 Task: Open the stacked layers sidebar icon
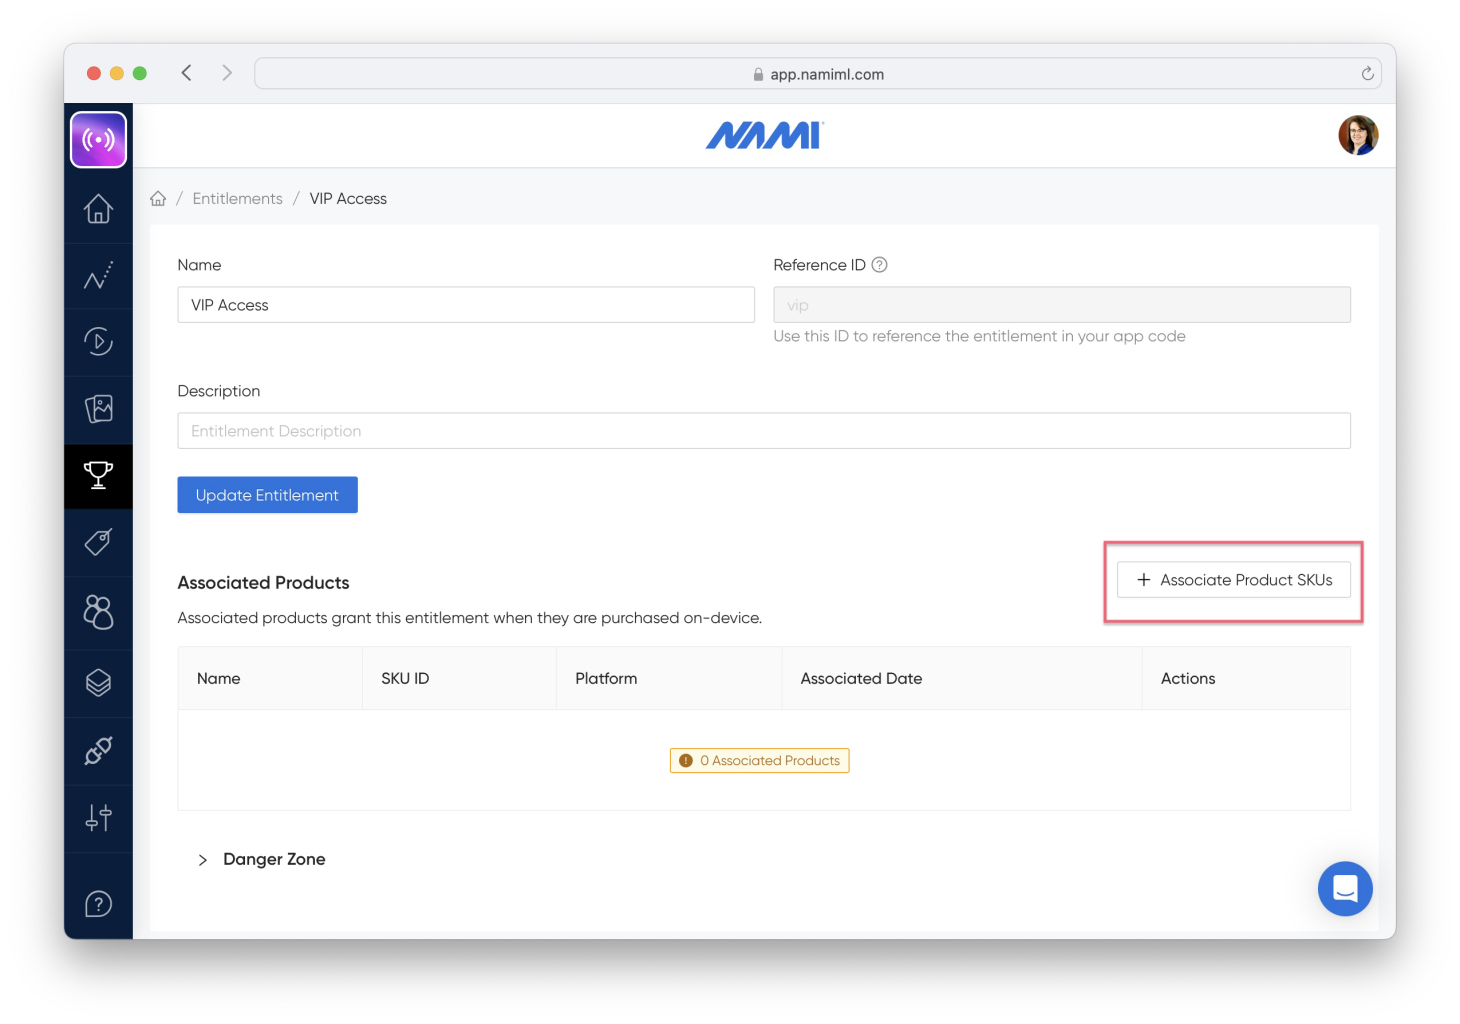98,683
